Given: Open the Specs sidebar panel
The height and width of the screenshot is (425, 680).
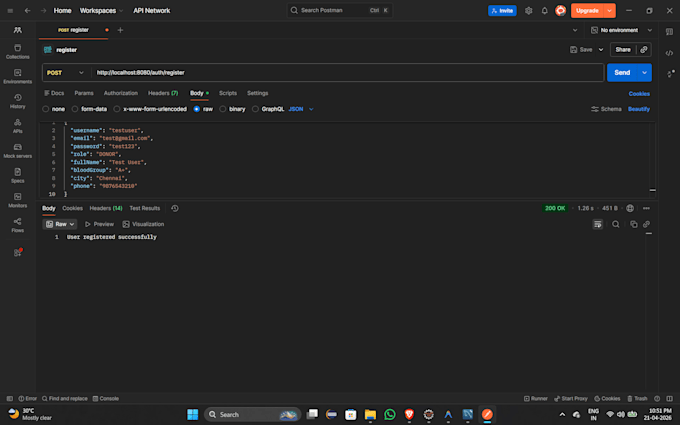Looking at the screenshot, I should 17,175.
